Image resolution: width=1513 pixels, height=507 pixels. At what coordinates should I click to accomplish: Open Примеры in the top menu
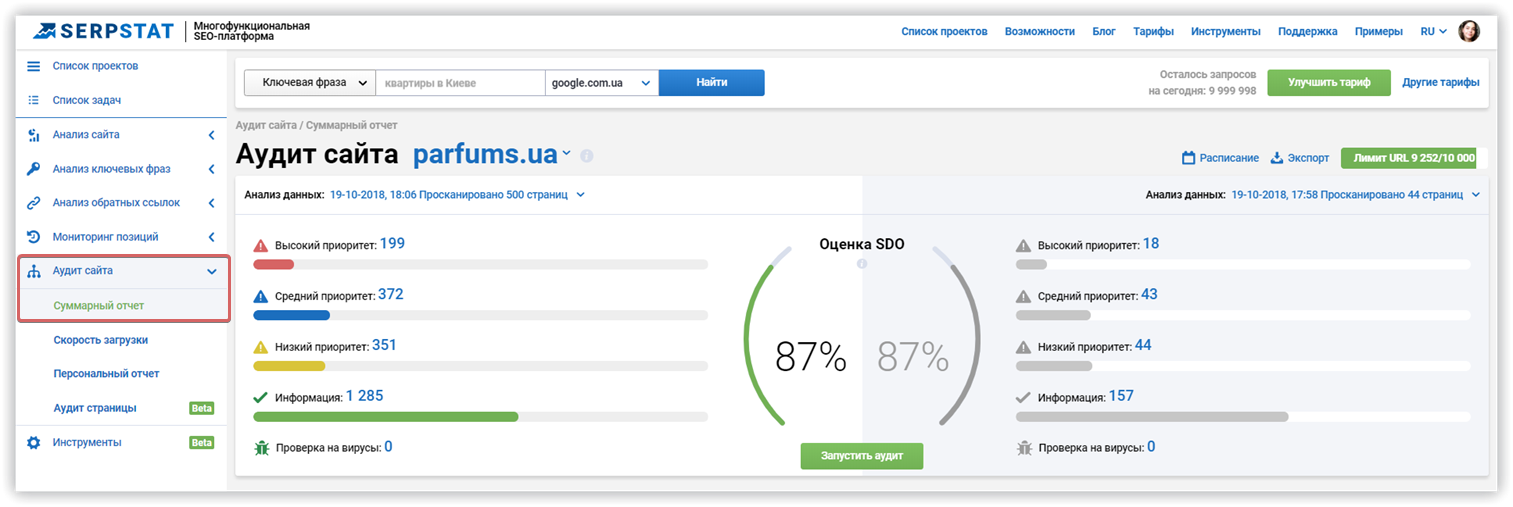(1379, 31)
